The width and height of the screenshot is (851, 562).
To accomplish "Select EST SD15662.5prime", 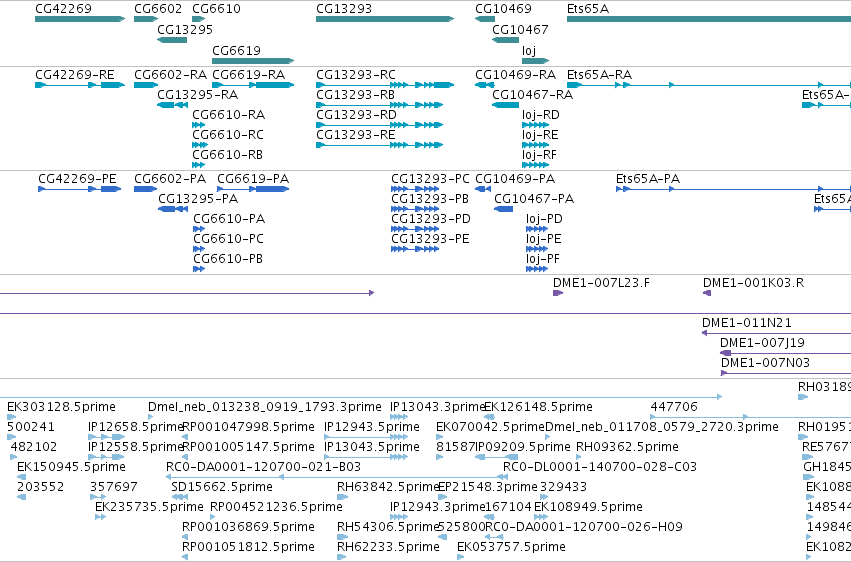I will pos(180,497).
